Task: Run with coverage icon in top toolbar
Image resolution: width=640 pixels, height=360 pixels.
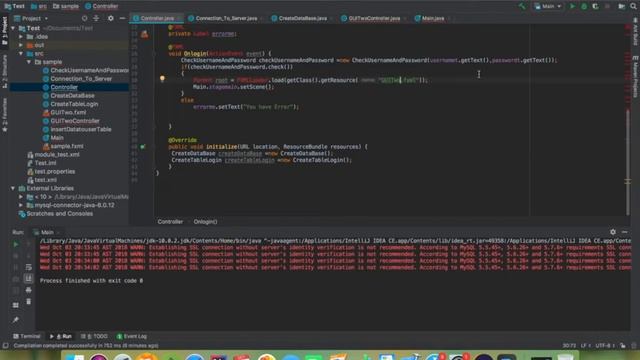Action: 596,6
